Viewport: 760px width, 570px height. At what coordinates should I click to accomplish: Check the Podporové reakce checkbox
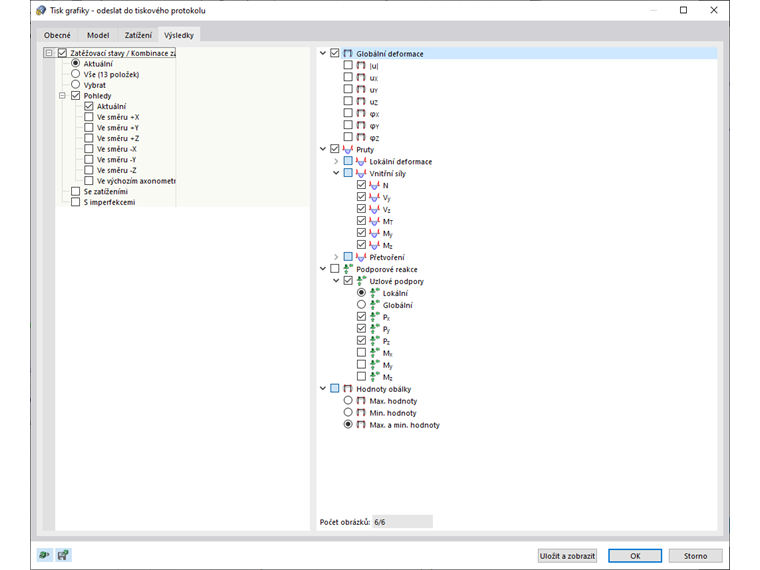(334, 269)
